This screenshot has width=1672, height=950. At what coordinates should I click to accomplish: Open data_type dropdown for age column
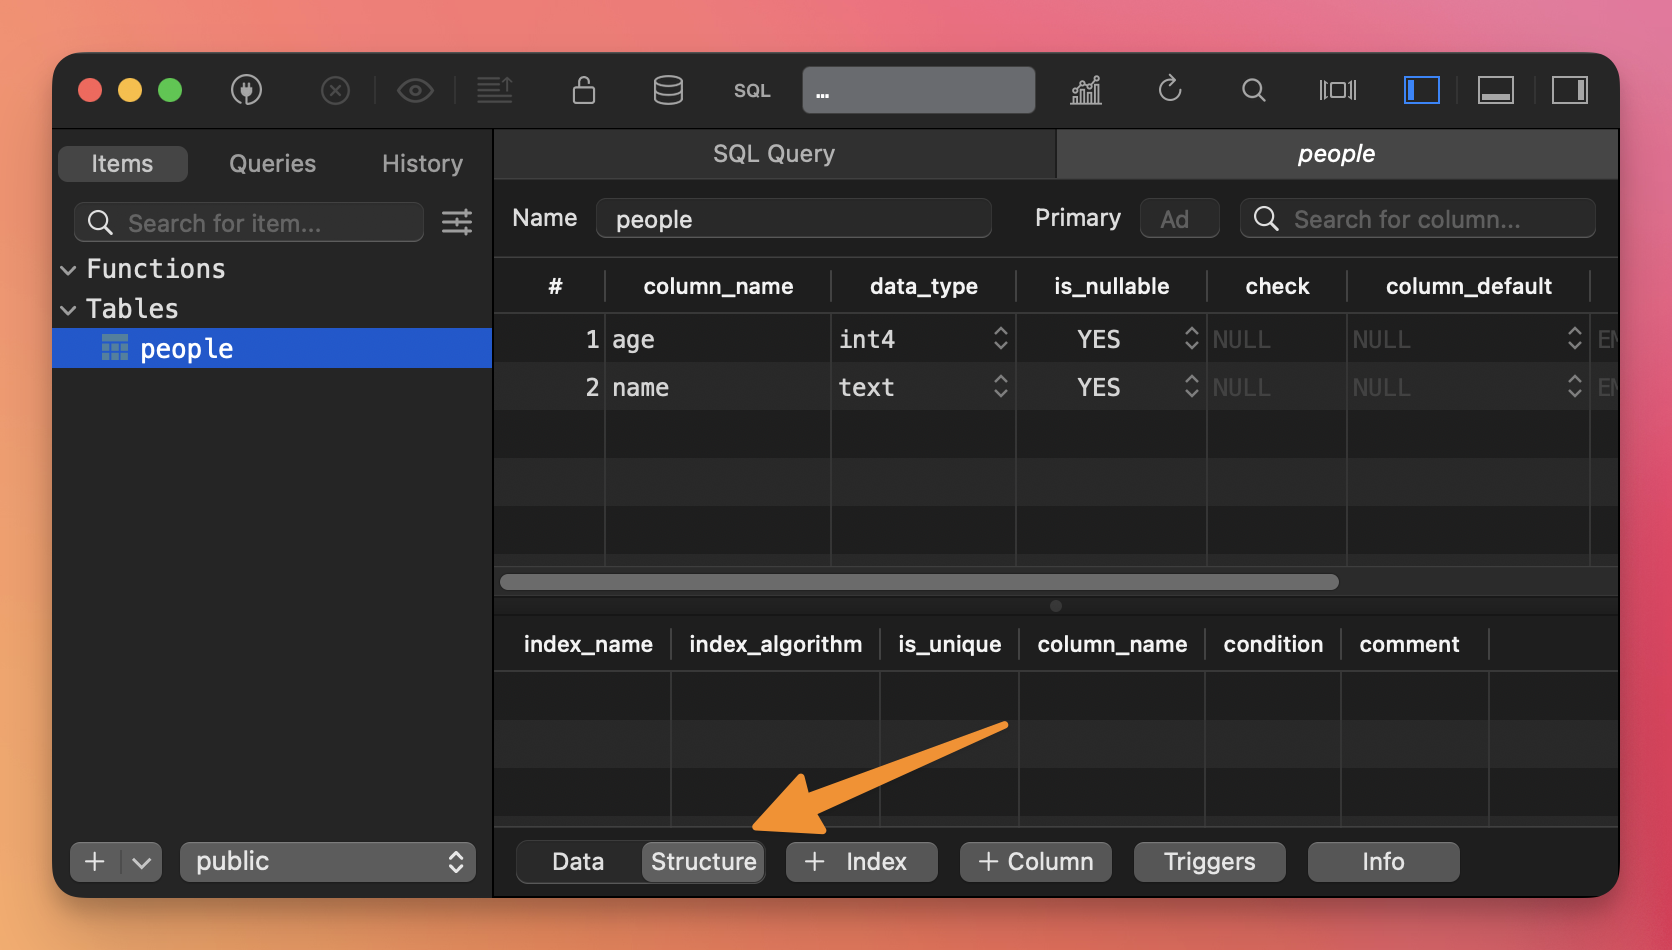[1000, 339]
